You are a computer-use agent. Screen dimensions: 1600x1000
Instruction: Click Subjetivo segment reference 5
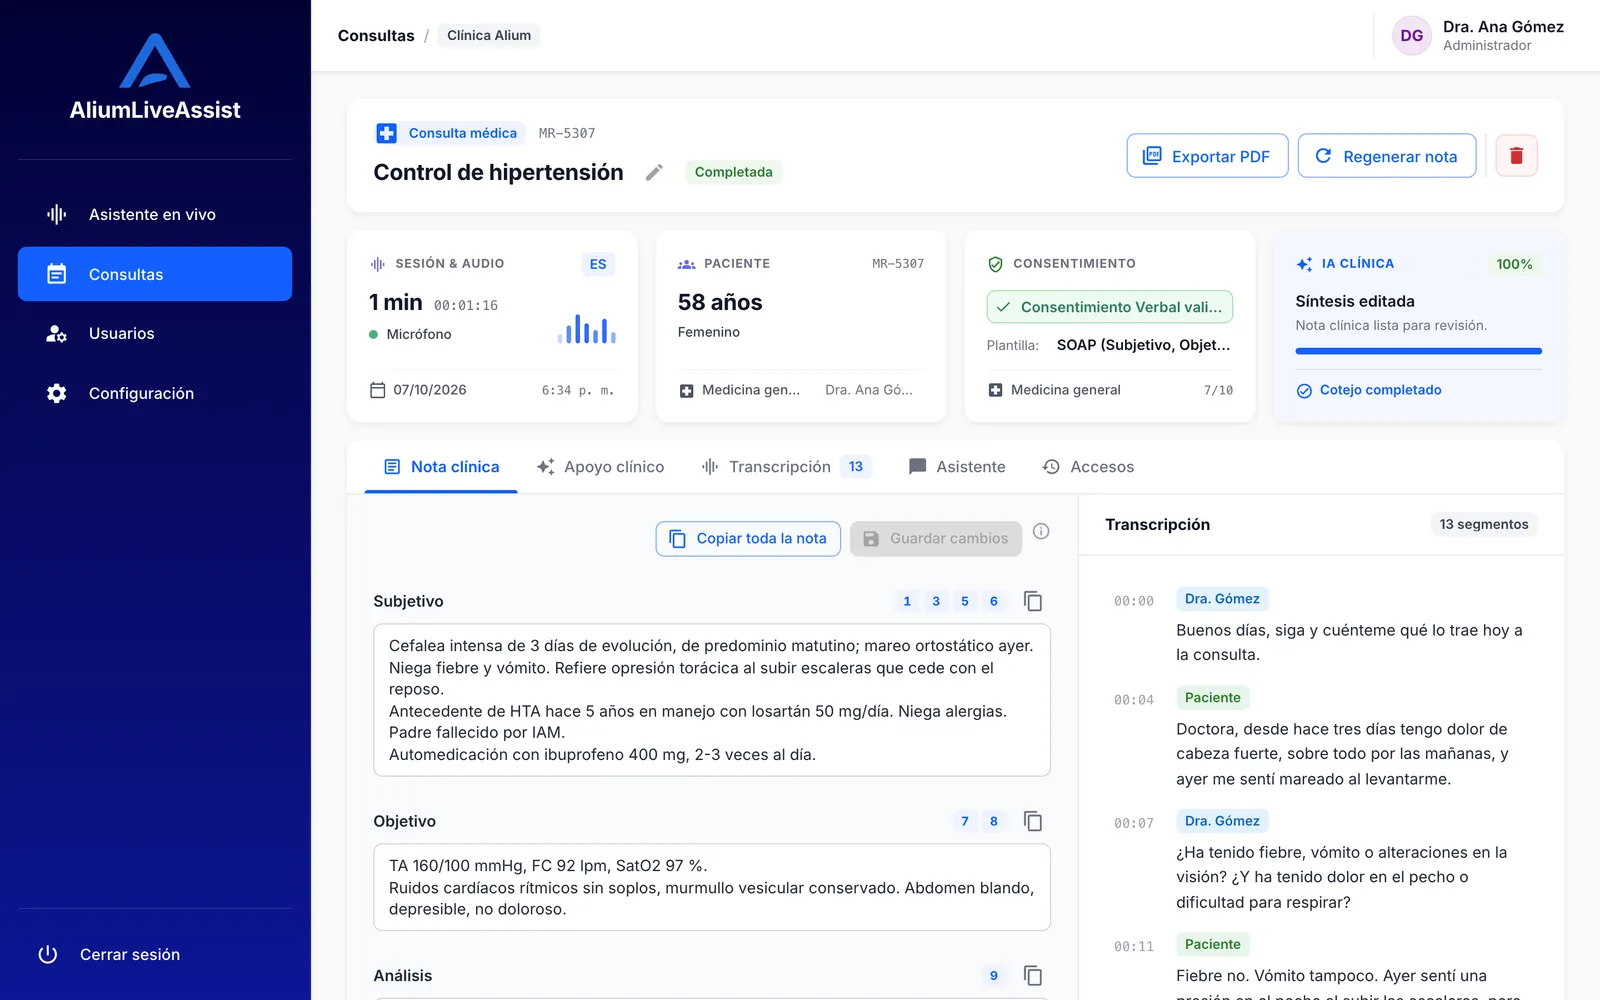[x=965, y=601]
